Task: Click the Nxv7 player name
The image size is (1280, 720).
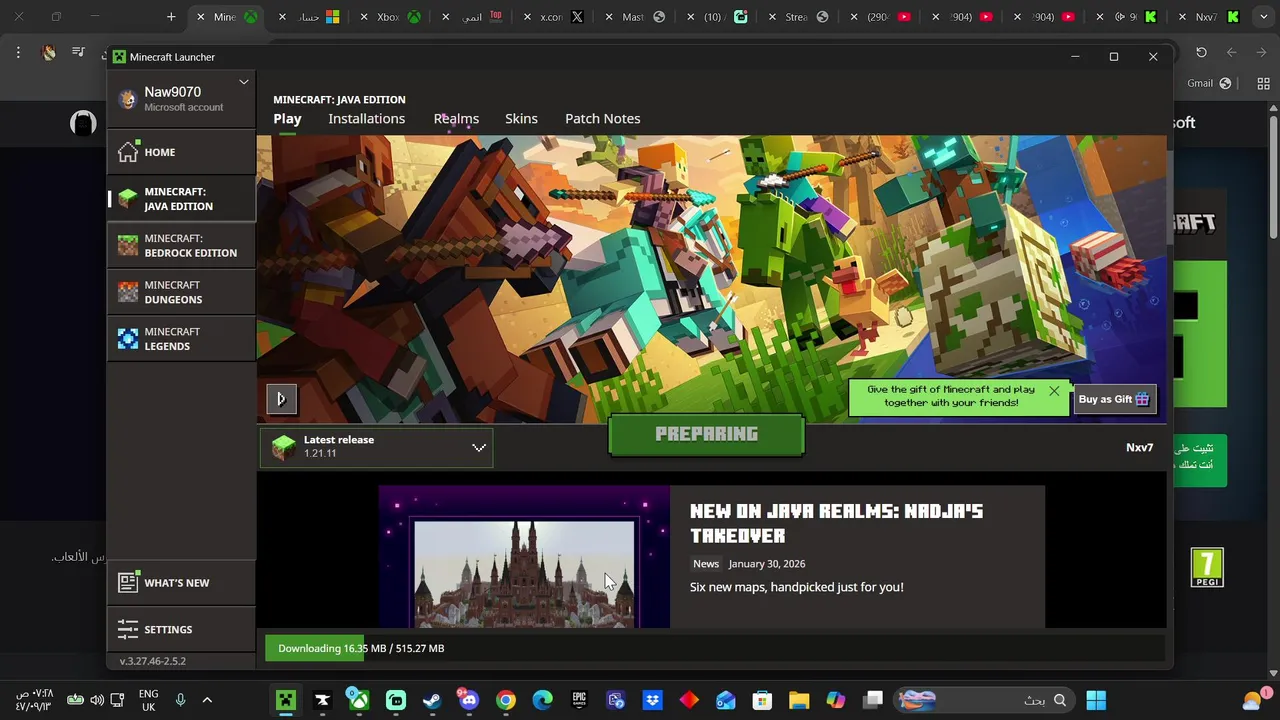Action: pyautogui.click(x=1139, y=447)
